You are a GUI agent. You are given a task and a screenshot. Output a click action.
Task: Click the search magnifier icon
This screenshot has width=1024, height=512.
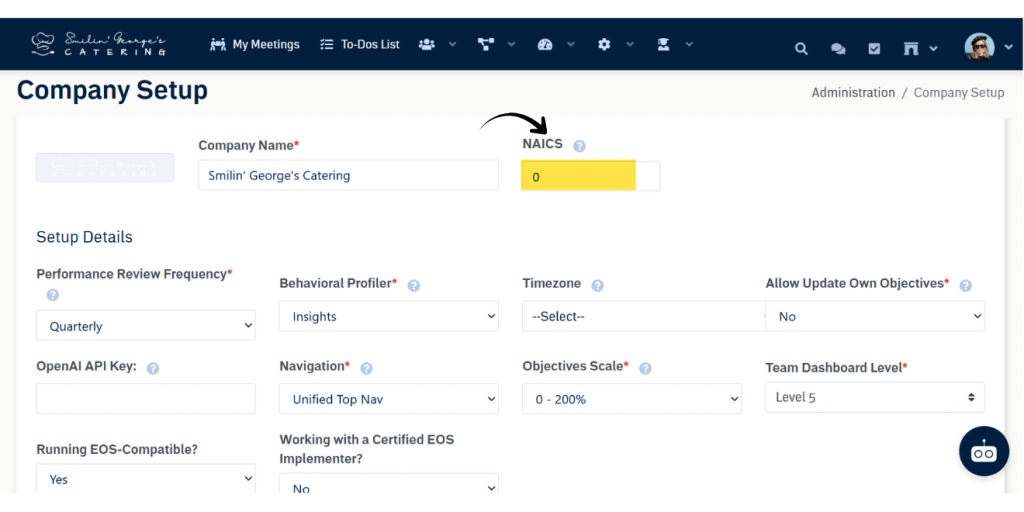pyautogui.click(x=801, y=48)
